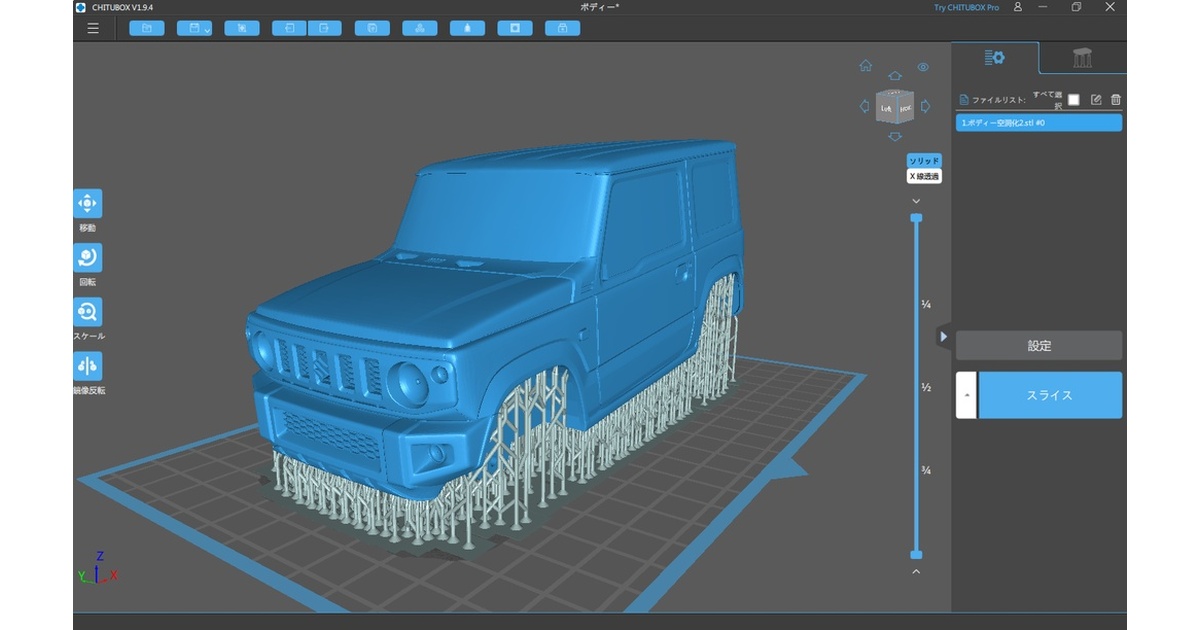Click the スライス slice button
This screenshot has height=630, width=1200.
1050,395
